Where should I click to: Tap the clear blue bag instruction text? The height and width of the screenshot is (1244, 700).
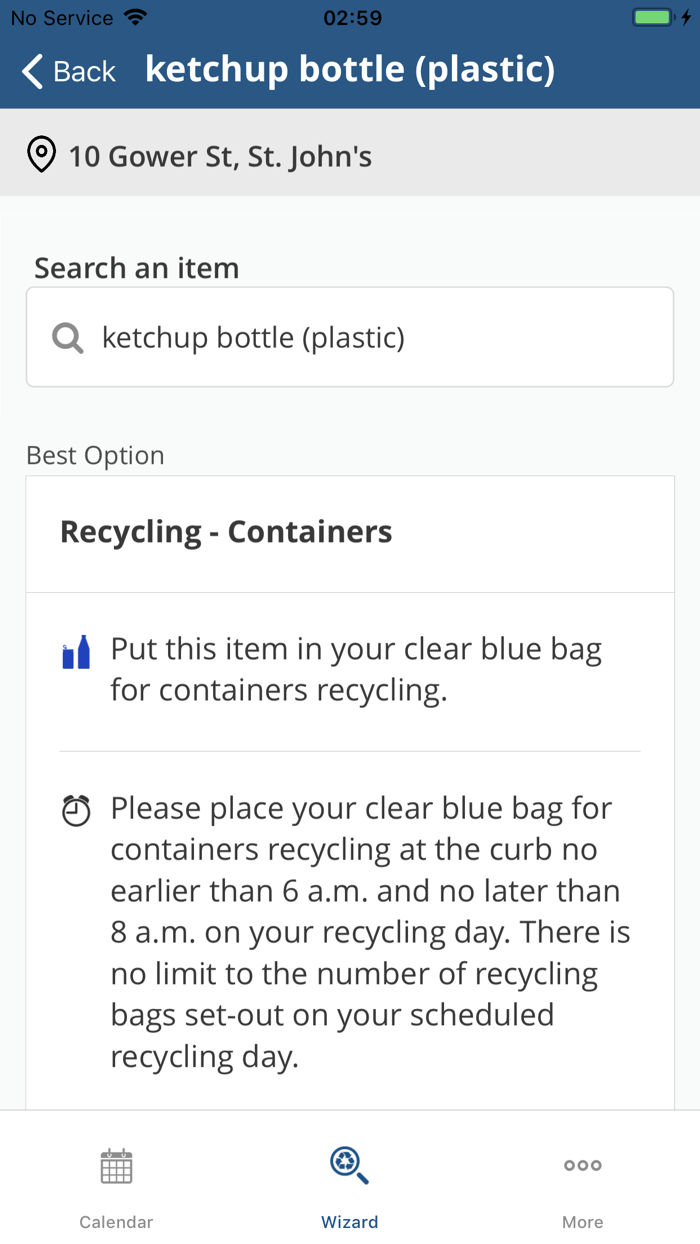click(x=355, y=668)
